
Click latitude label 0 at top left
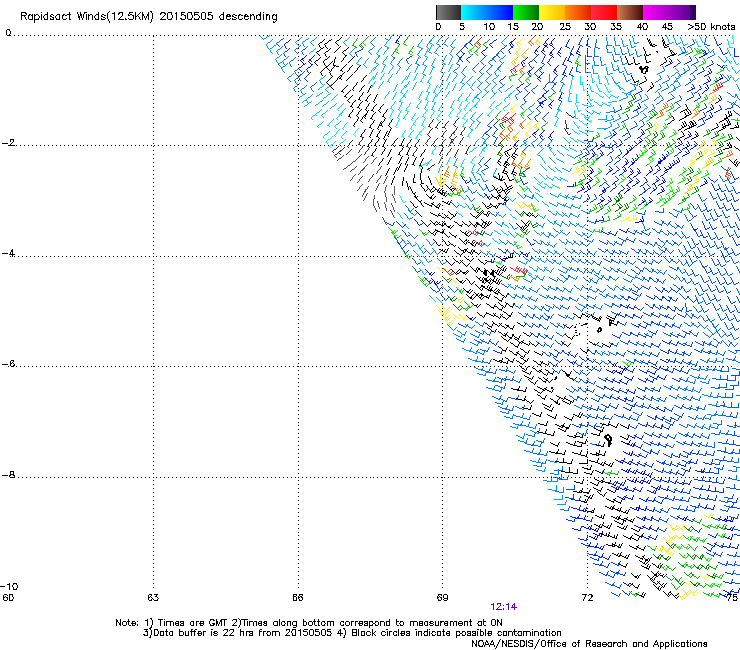(x=8, y=33)
